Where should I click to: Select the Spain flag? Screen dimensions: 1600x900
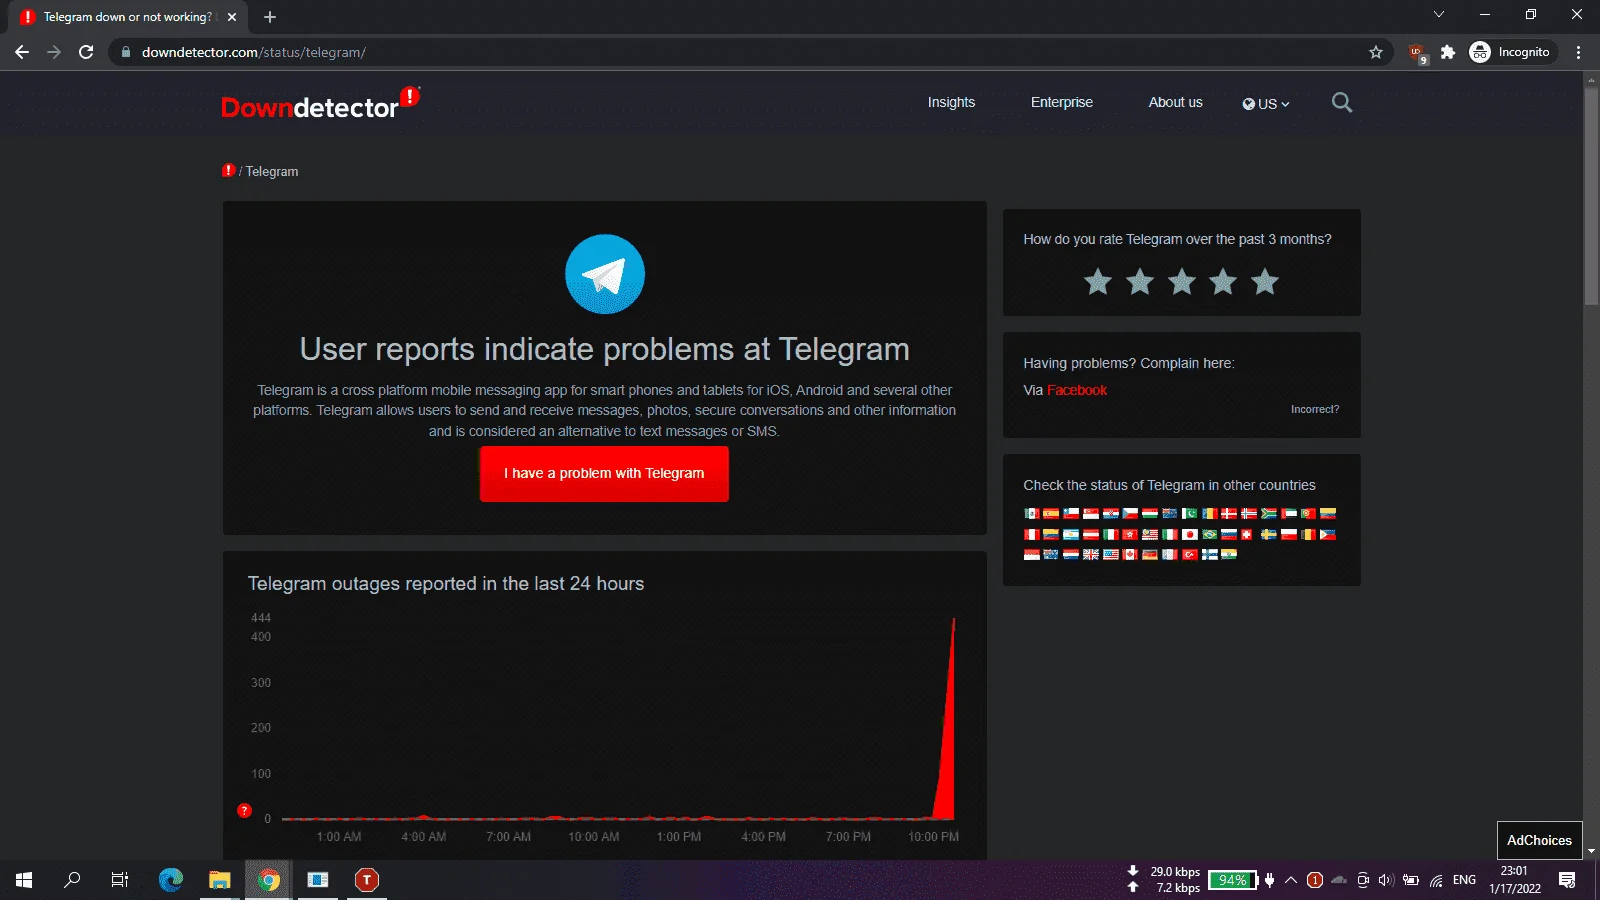[1051, 513]
